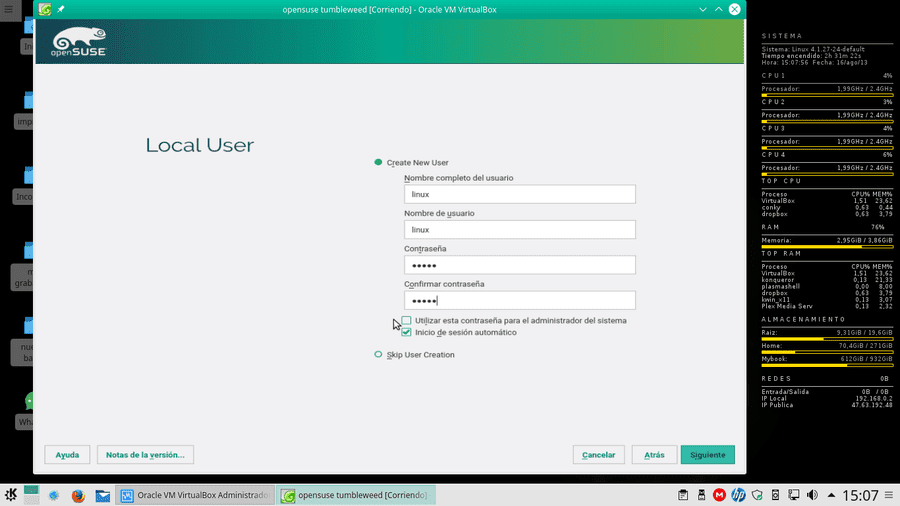Click the red MEGA tray icon
Viewport: 900px width, 506px height.
click(x=719, y=495)
